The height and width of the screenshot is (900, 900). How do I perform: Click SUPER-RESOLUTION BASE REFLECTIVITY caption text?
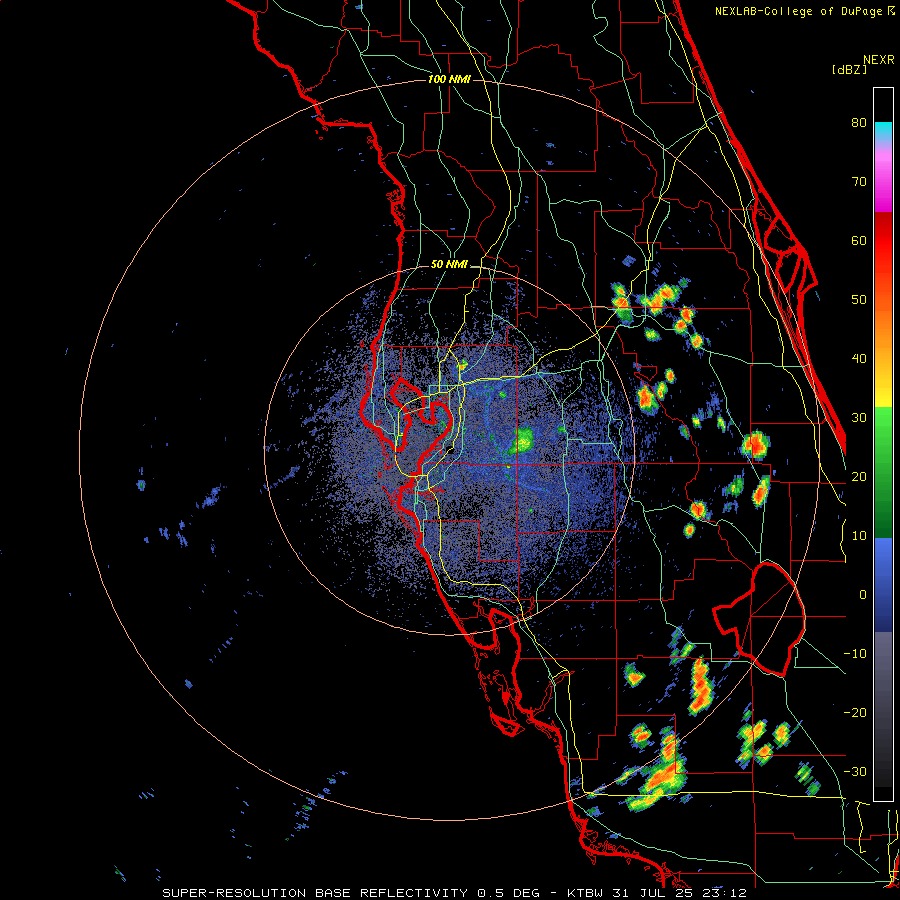coord(315,893)
